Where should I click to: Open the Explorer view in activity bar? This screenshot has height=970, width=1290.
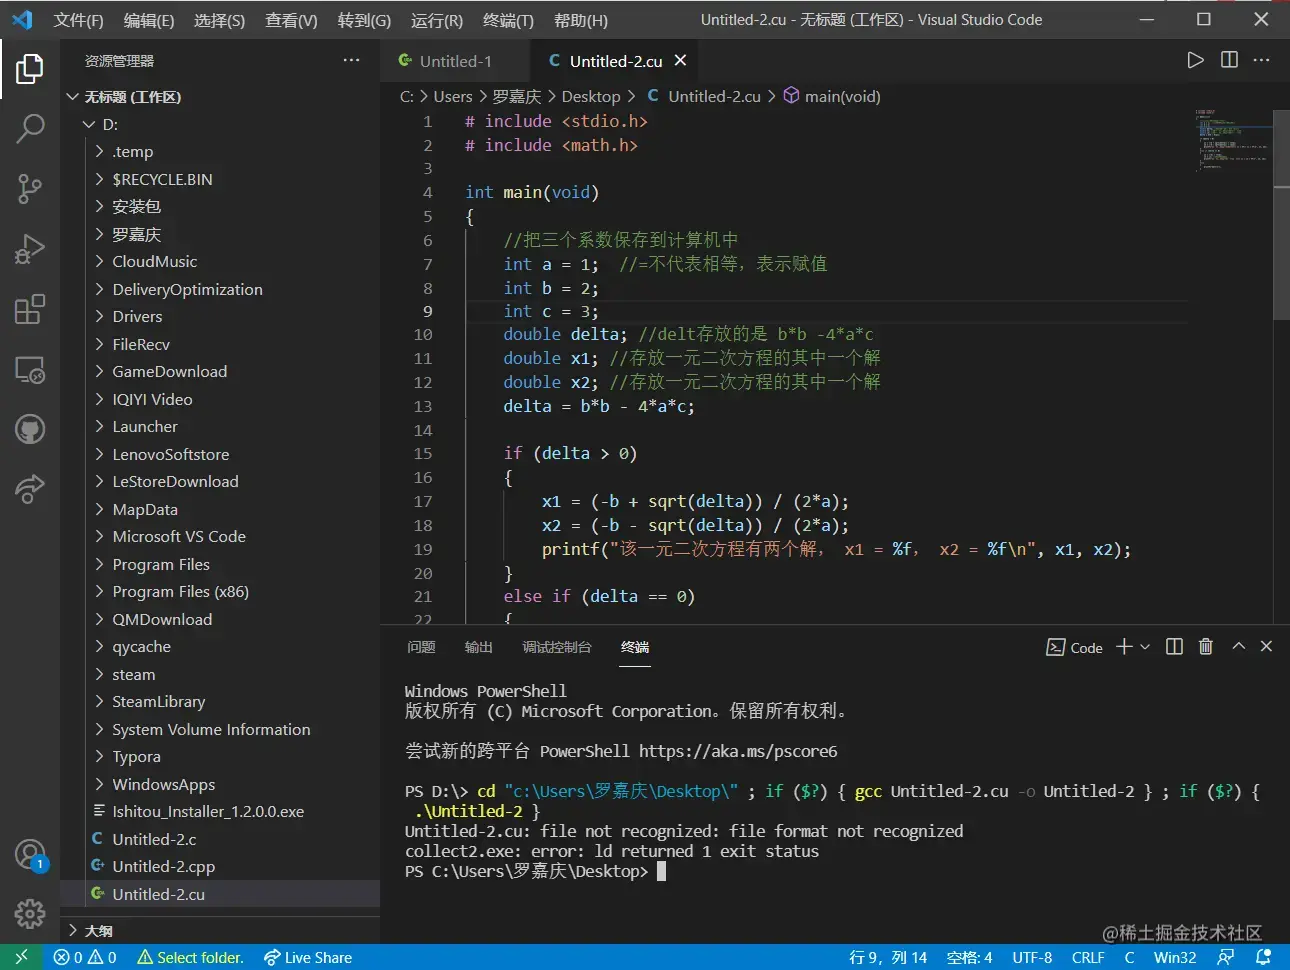30,69
